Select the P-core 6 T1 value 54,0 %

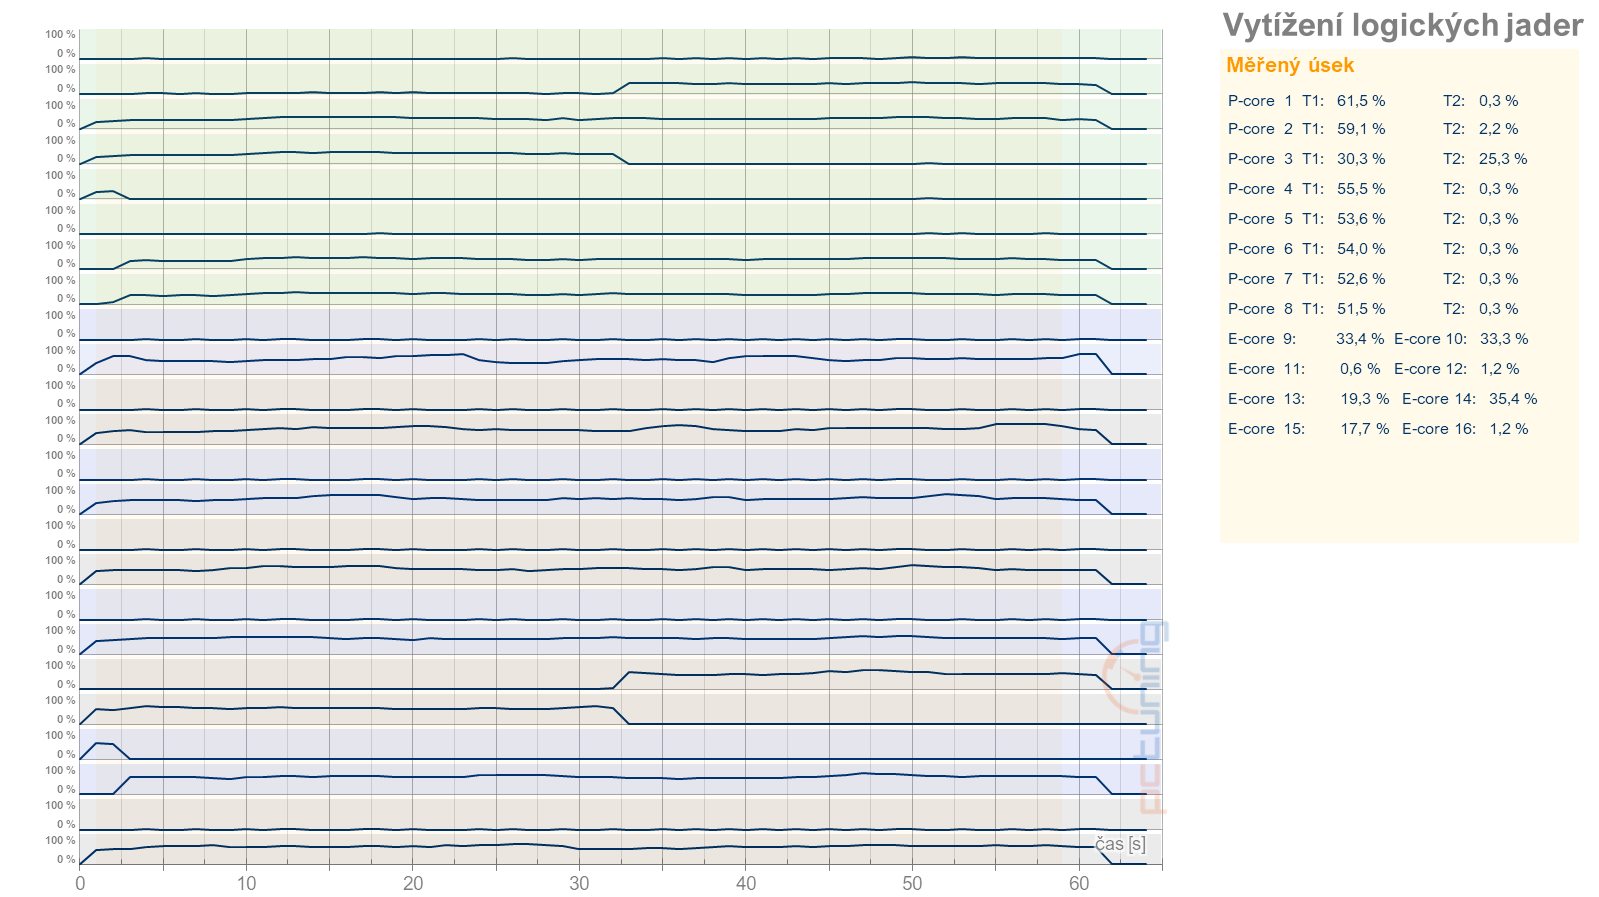(x=1361, y=249)
